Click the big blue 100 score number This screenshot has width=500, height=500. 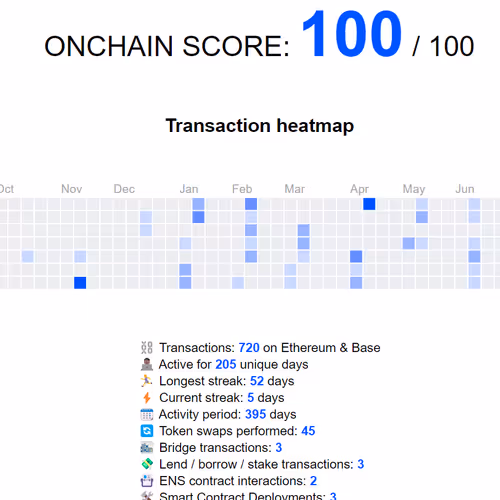pyautogui.click(x=352, y=34)
